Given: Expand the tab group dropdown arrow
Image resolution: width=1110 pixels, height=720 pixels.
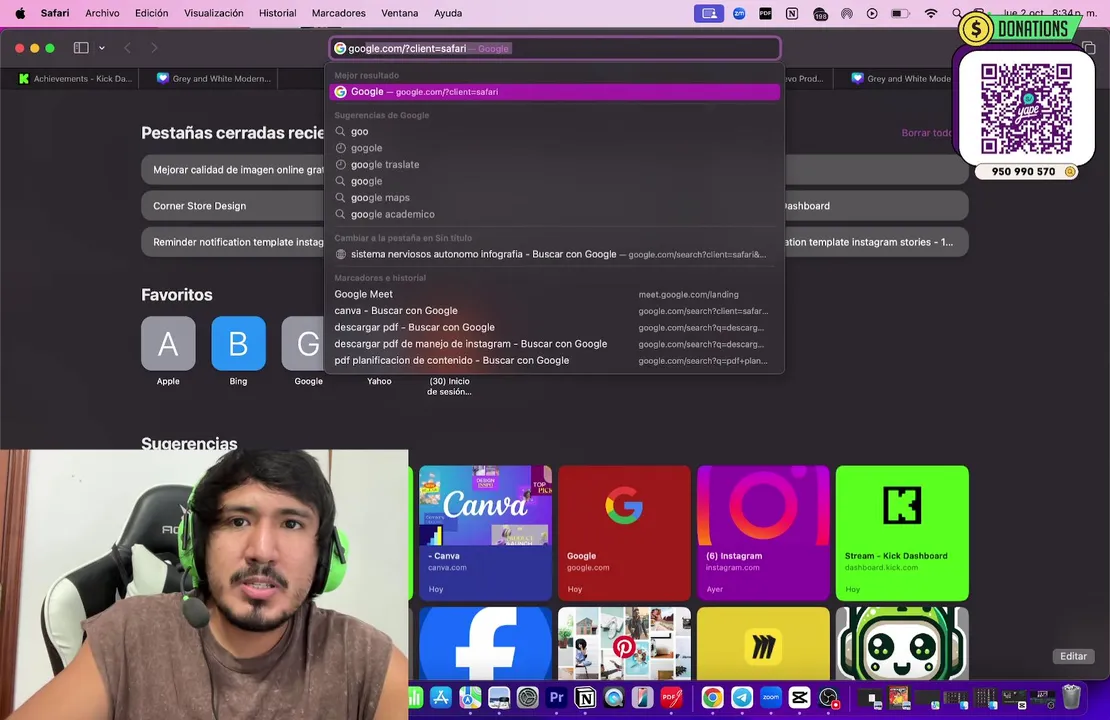Looking at the screenshot, I should [x=102, y=48].
